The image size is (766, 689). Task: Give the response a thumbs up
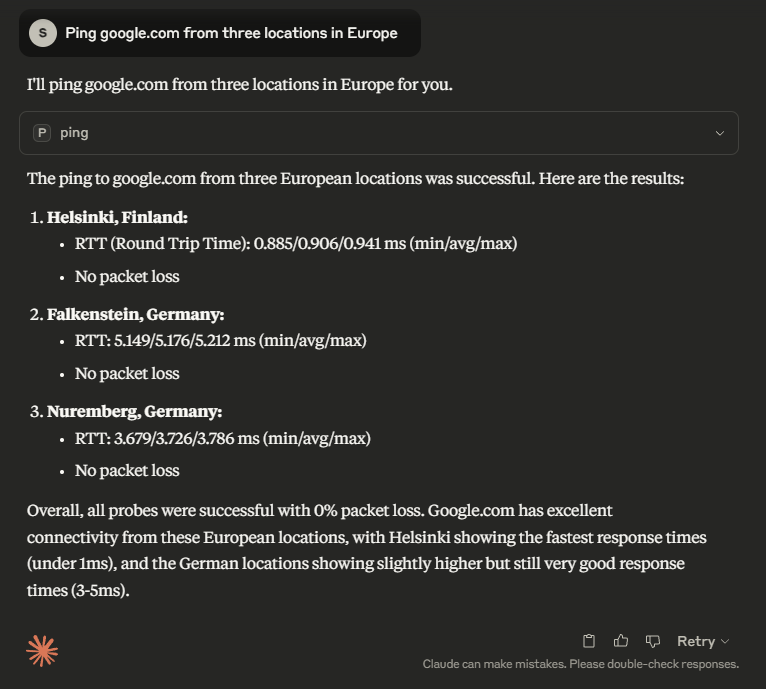coord(620,641)
